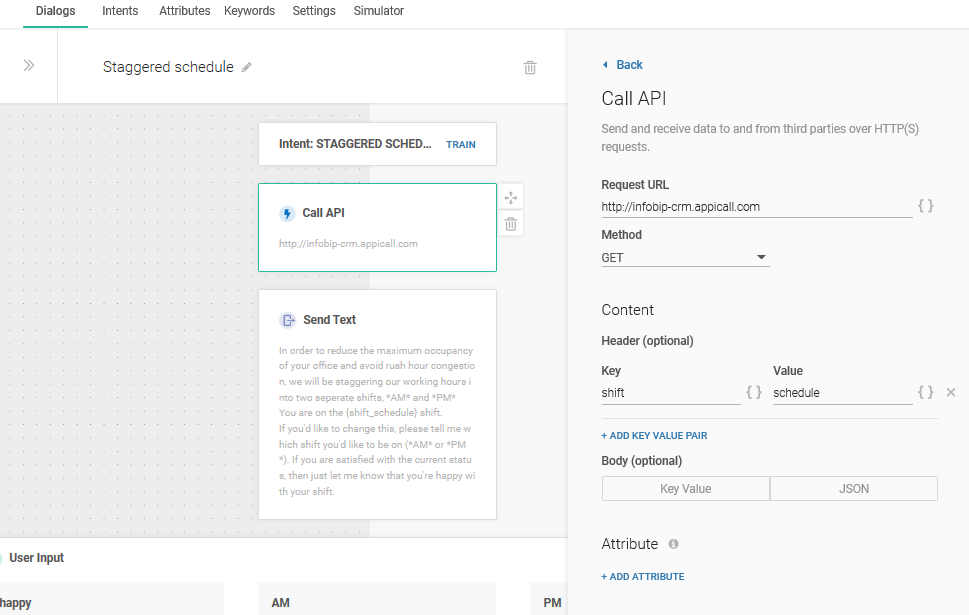Click Train on the intent block

point(461,144)
